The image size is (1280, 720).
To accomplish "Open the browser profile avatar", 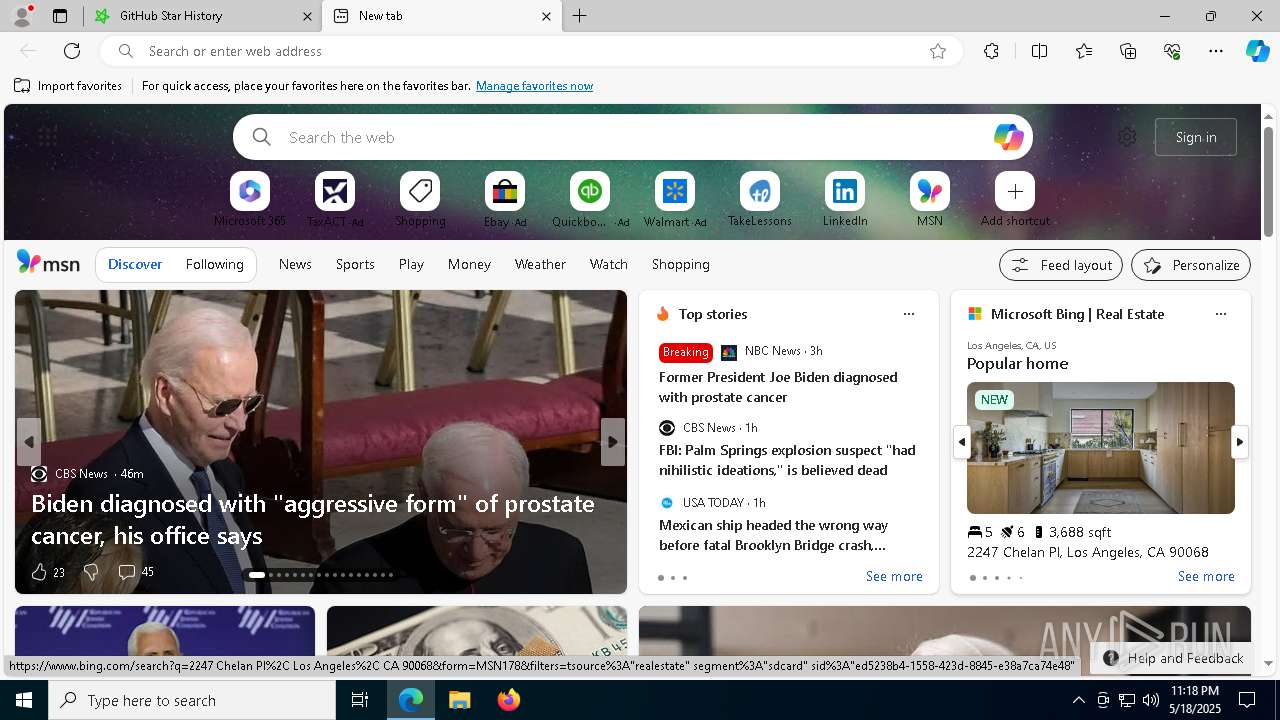I will [x=22, y=16].
